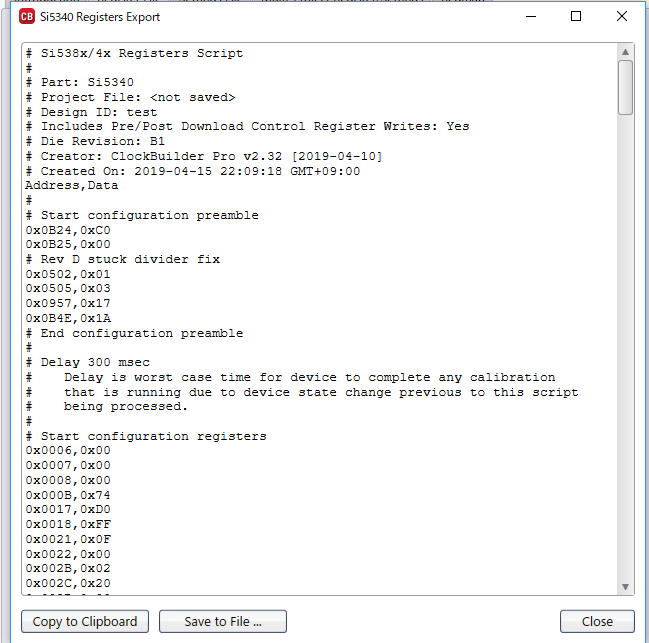Click the '0x0B25,0x00' register line
649x643 pixels.
click(68, 244)
